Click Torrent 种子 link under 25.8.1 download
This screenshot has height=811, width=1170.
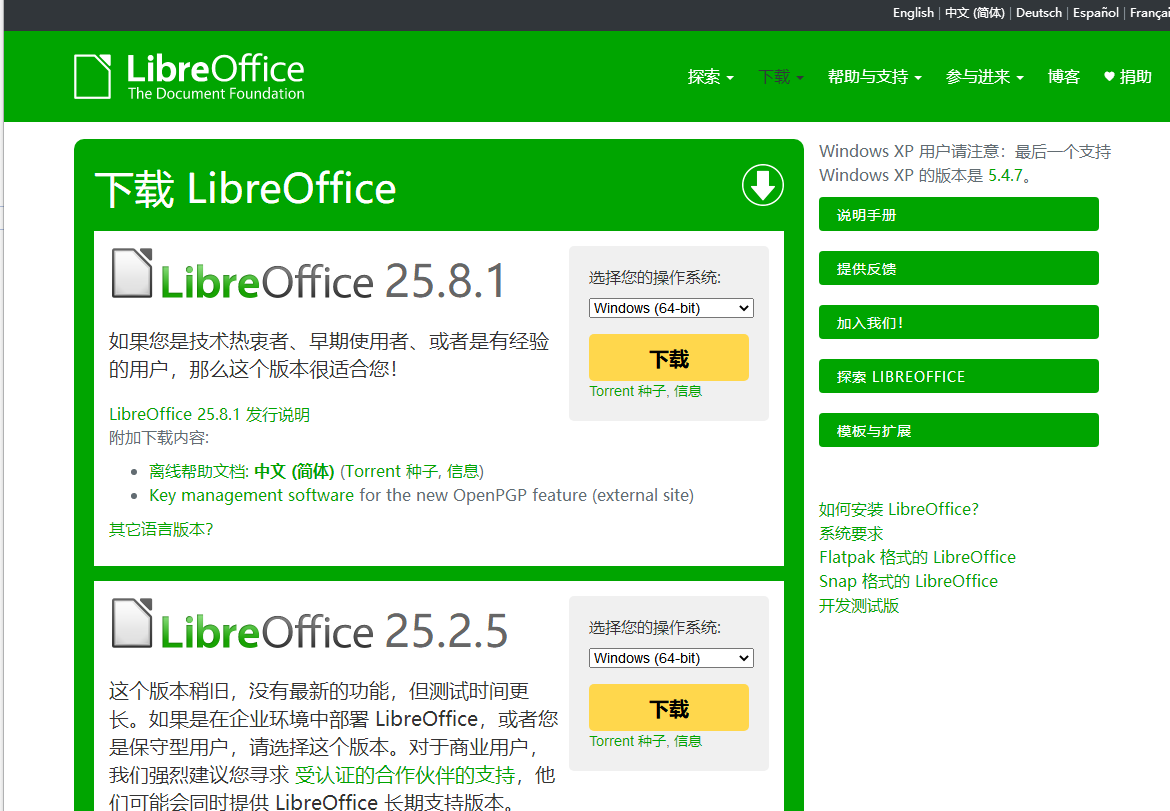[x=627, y=391]
